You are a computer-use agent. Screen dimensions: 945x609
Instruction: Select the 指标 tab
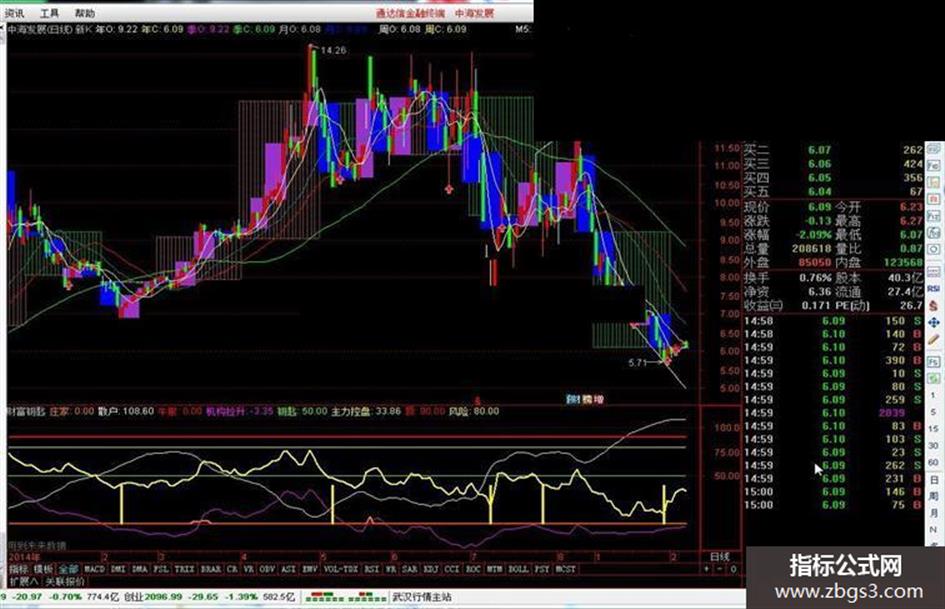point(19,569)
